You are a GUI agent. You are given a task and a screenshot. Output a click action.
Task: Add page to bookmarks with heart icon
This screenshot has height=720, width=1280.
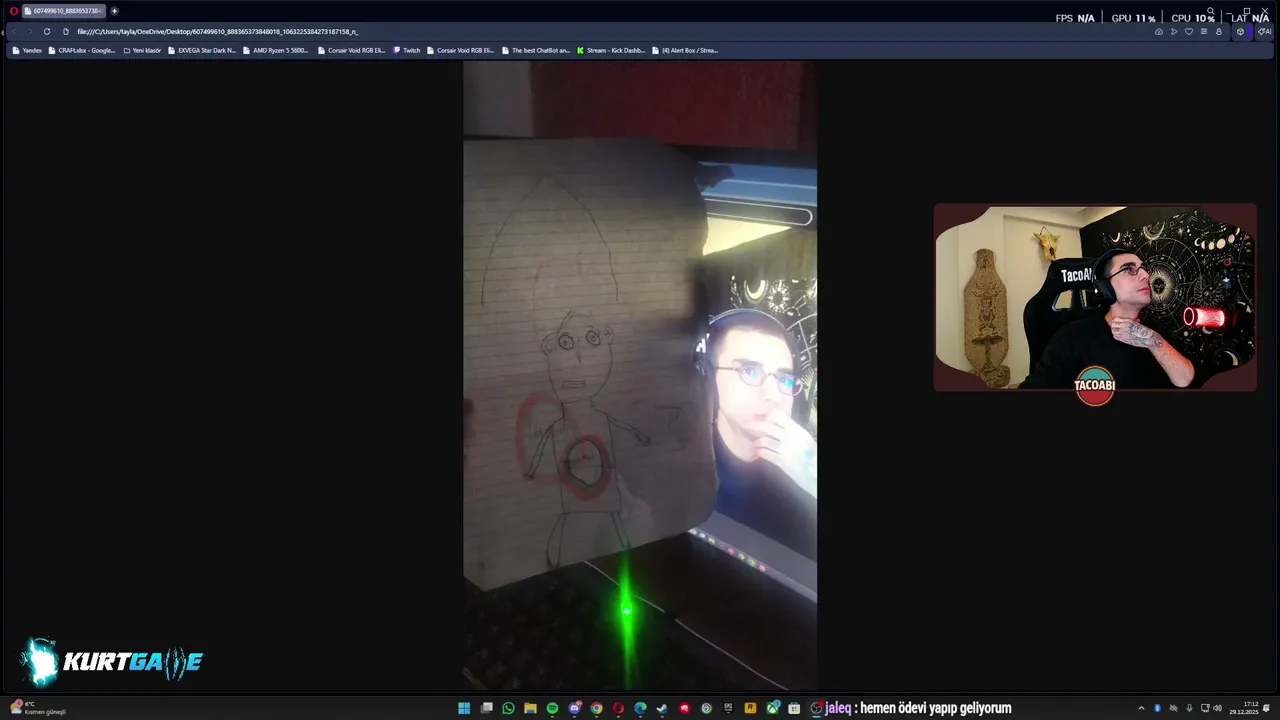(1189, 32)
